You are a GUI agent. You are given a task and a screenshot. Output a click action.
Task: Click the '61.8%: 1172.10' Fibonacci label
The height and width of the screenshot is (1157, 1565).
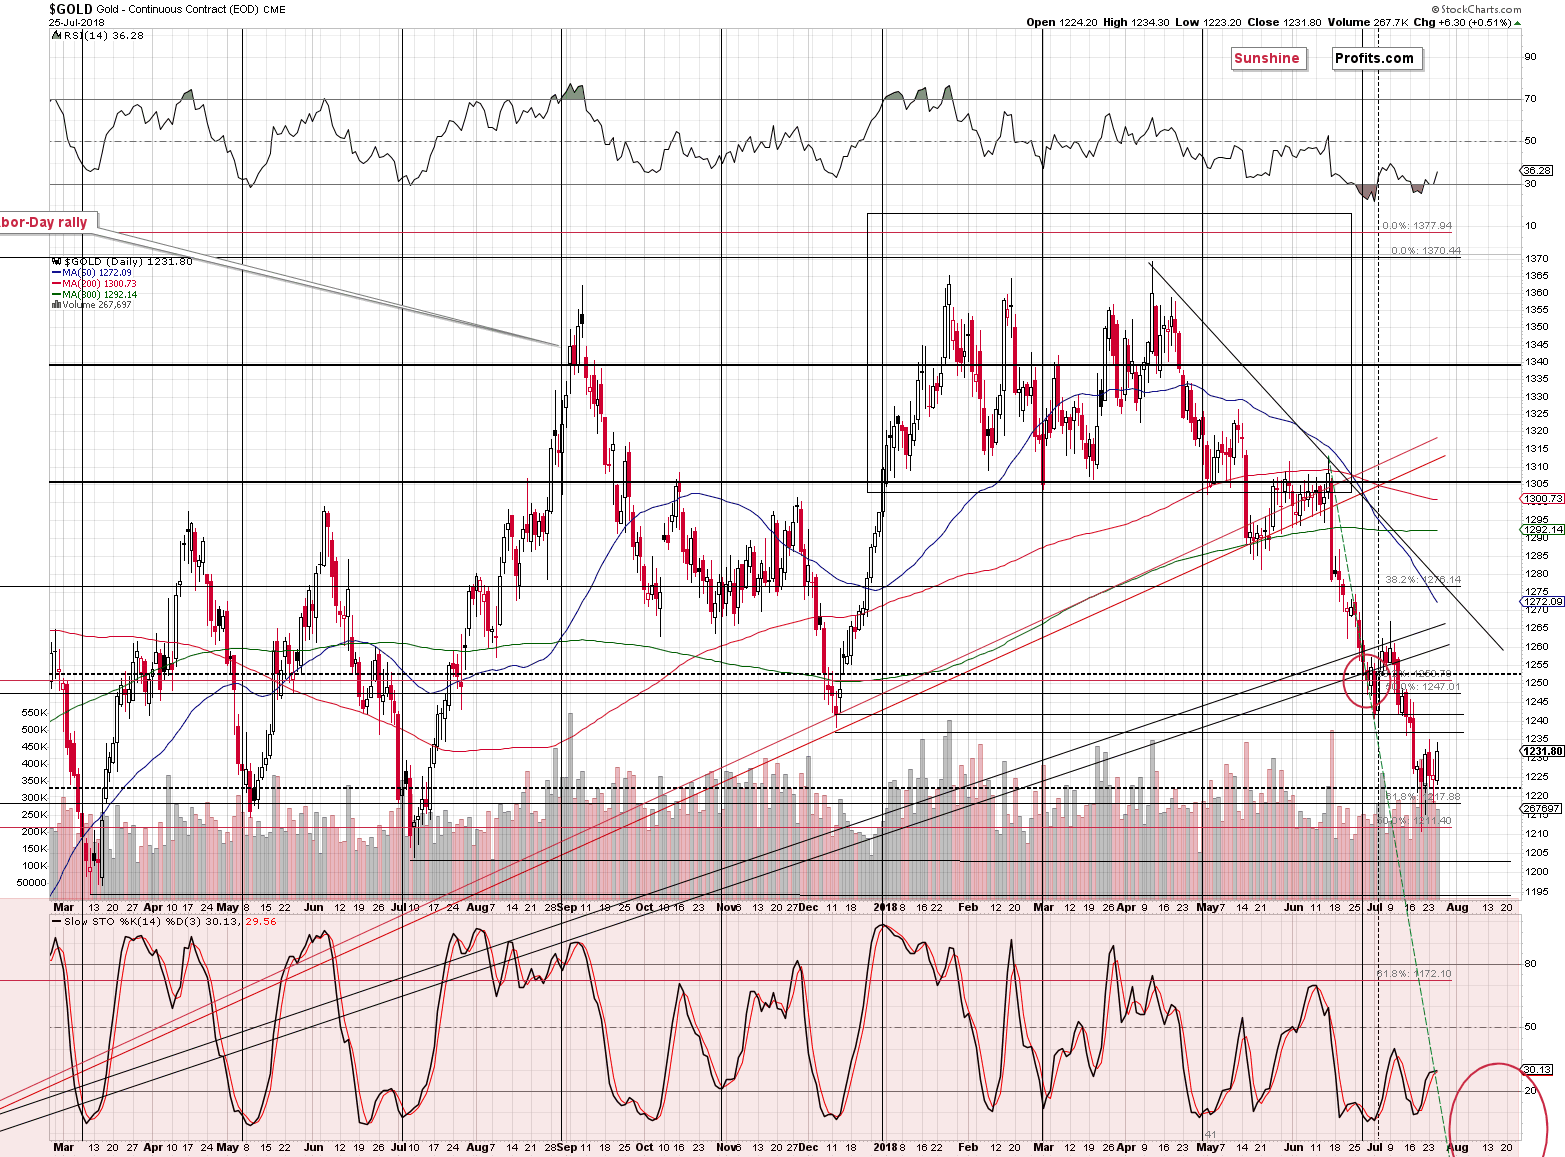click(1414, 973)
